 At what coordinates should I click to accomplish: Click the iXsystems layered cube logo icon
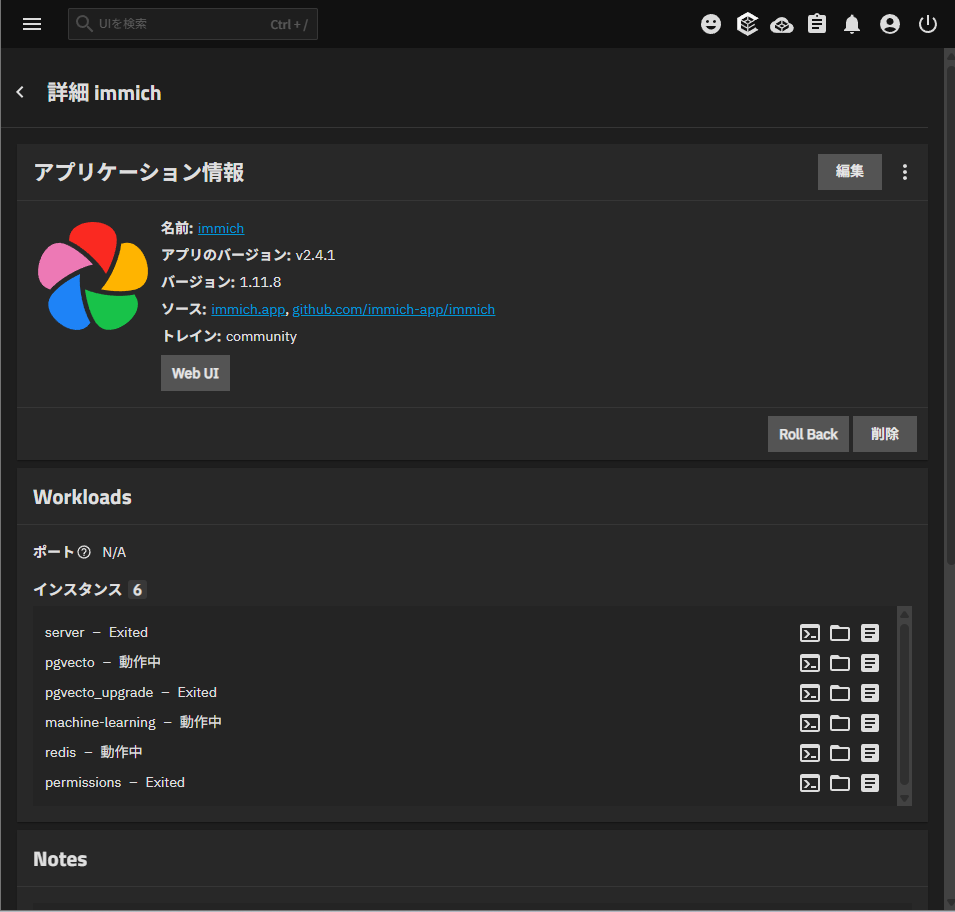tap(747, 24)
